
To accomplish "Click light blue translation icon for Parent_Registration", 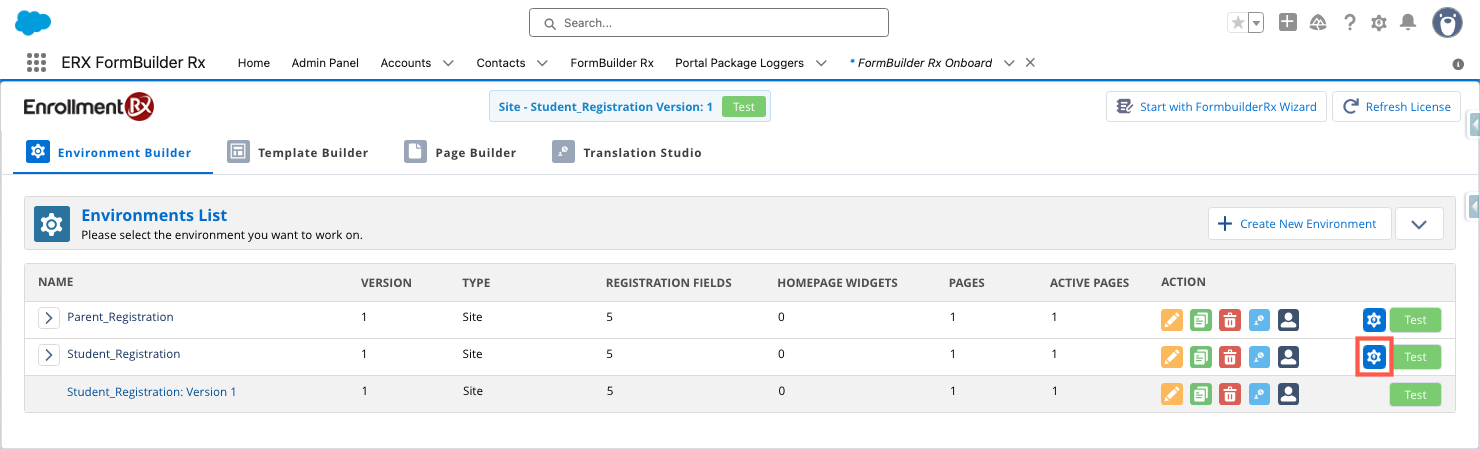I will (x=1259, y=320).
